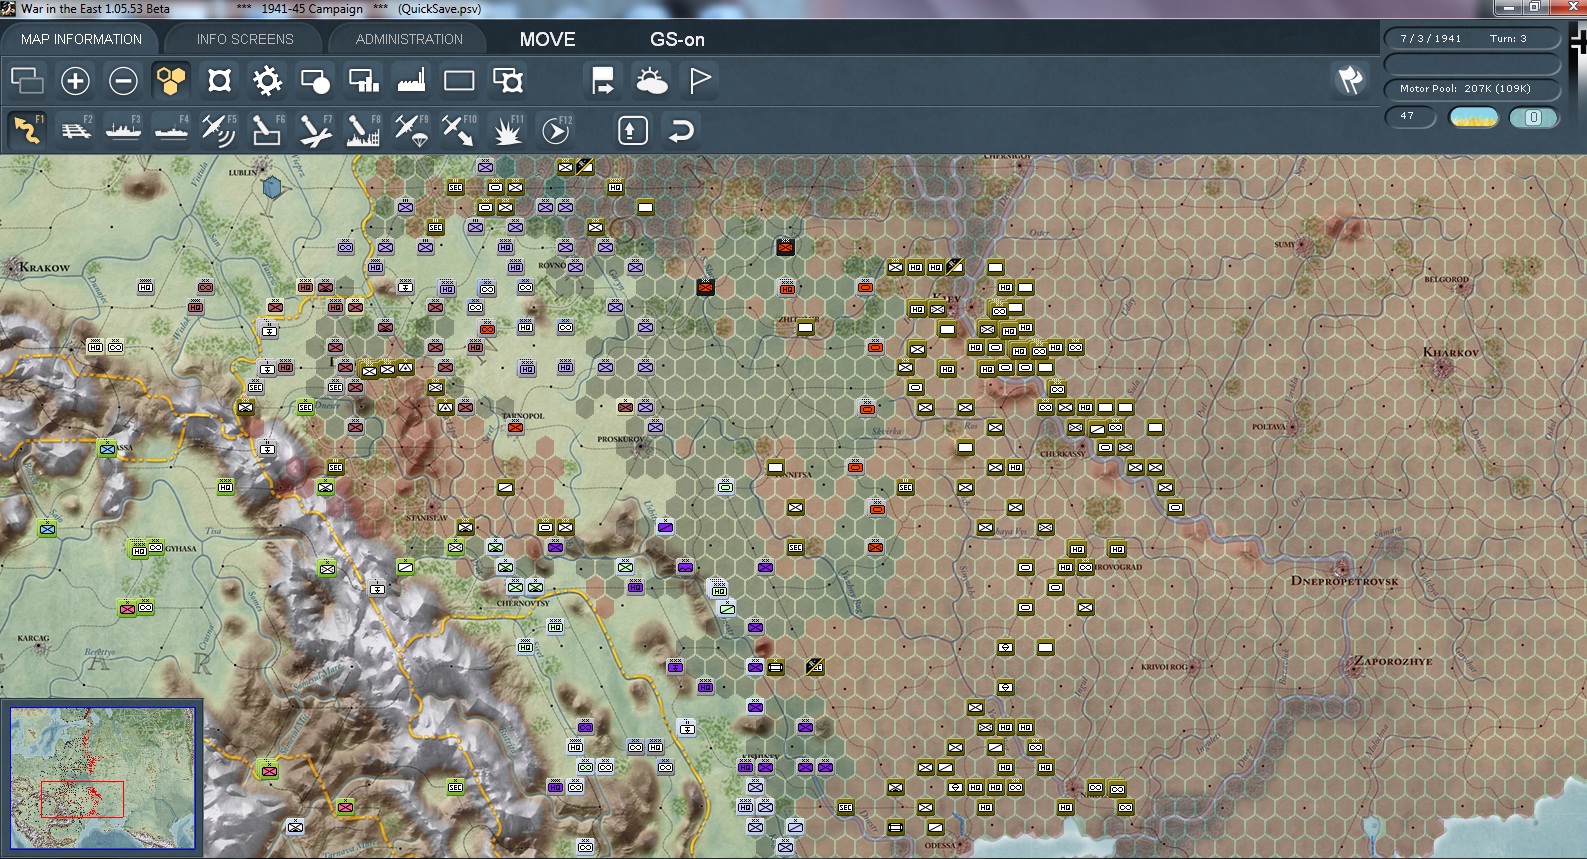Click the MOVE mode label
Viewport: 1587px width, 859px height.
(547, 39)
